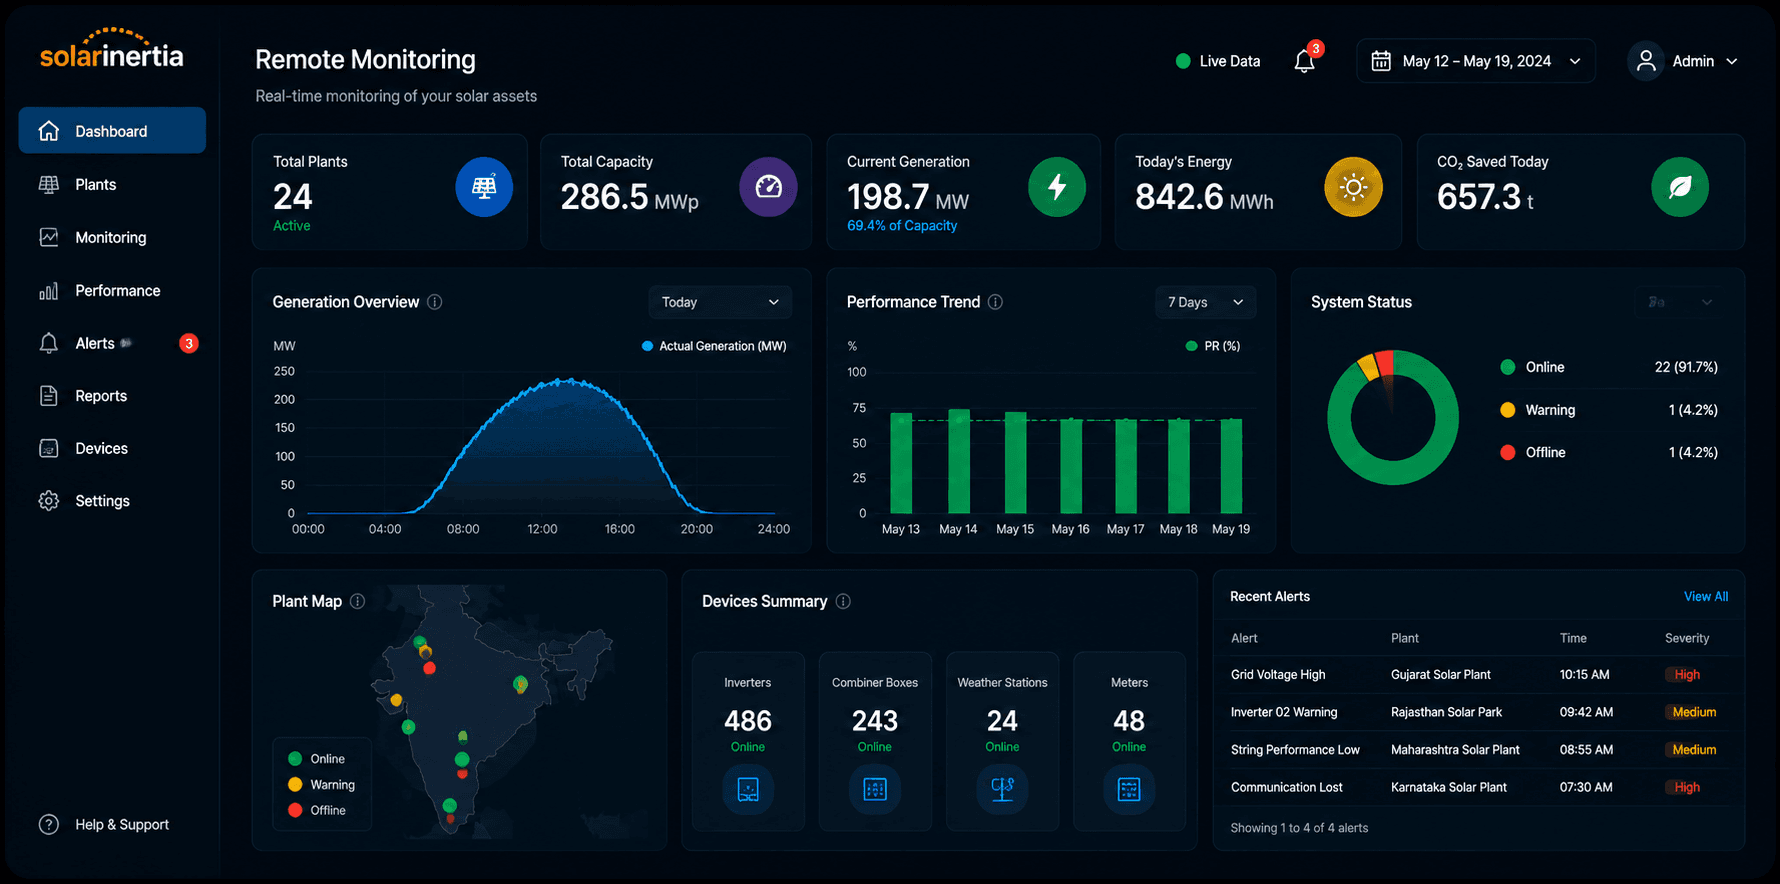
Task: Toggle PR (%) legend series
Action: (1212, 346)
